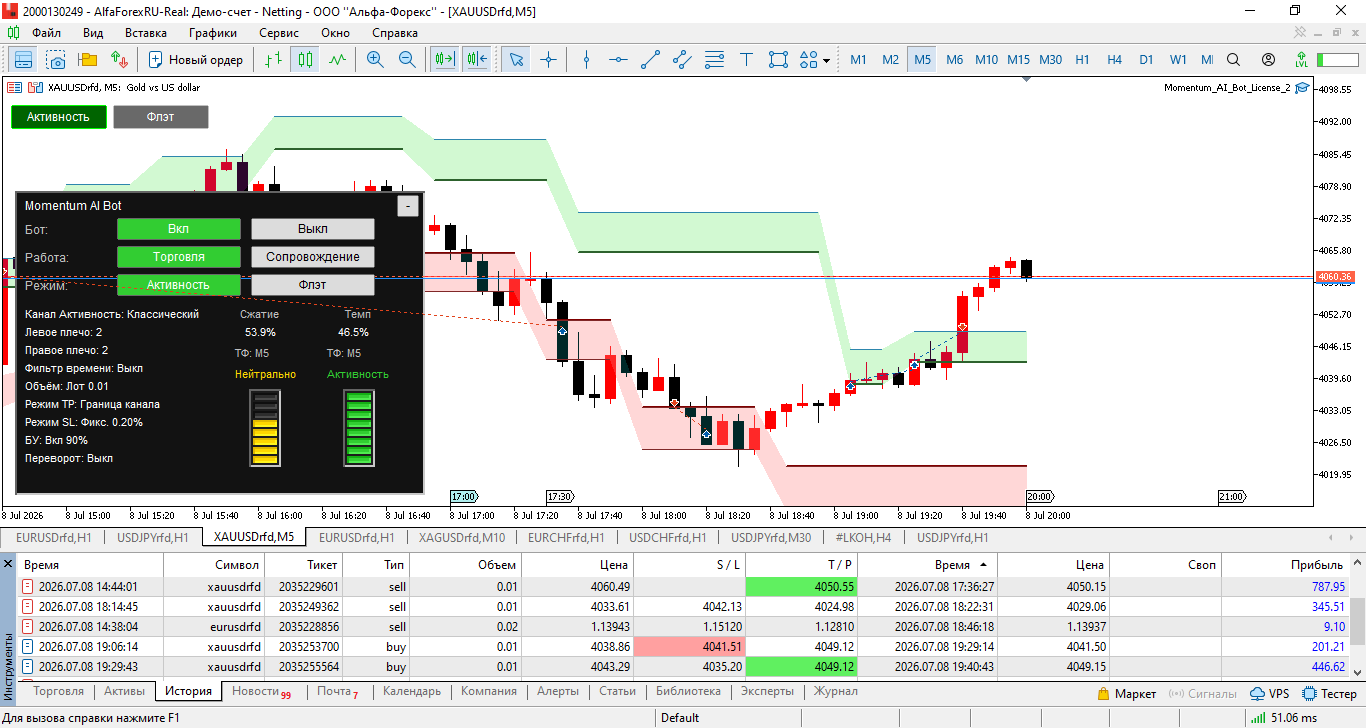Open the search magnifier in toolbar
This screenshot has height=728, width=1366.
[1233, 60]
